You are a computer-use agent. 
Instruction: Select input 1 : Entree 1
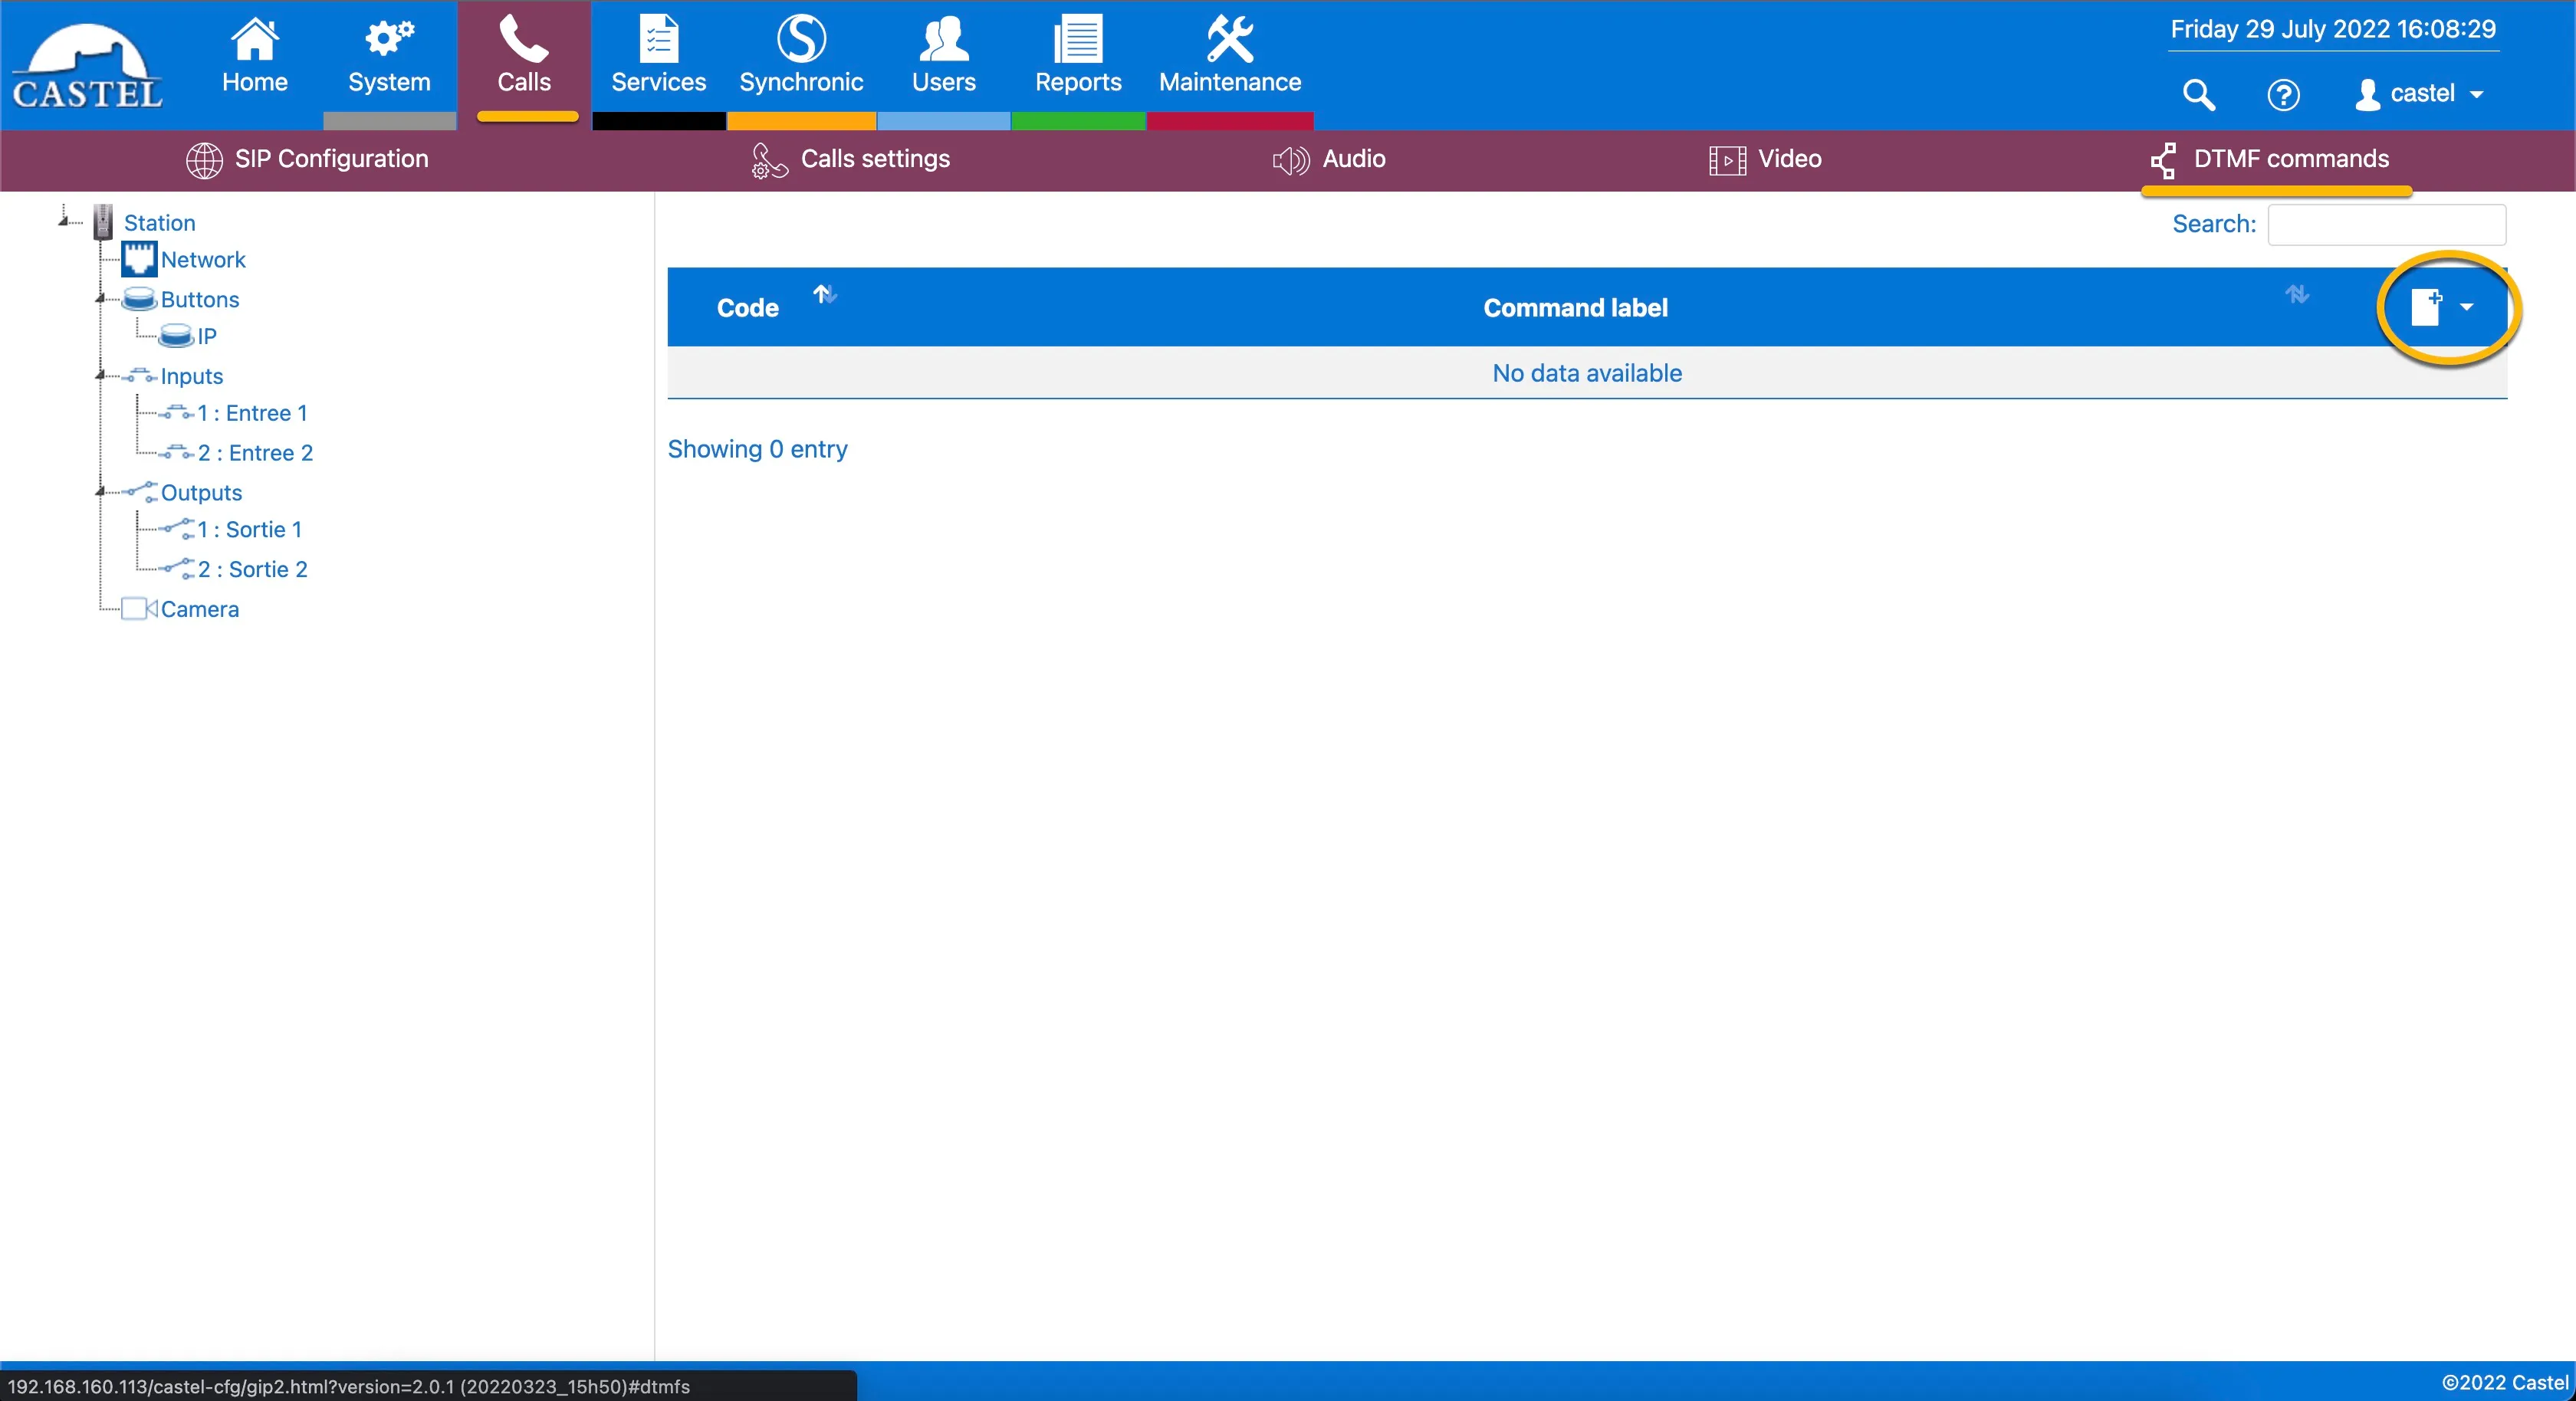point(252,413)
